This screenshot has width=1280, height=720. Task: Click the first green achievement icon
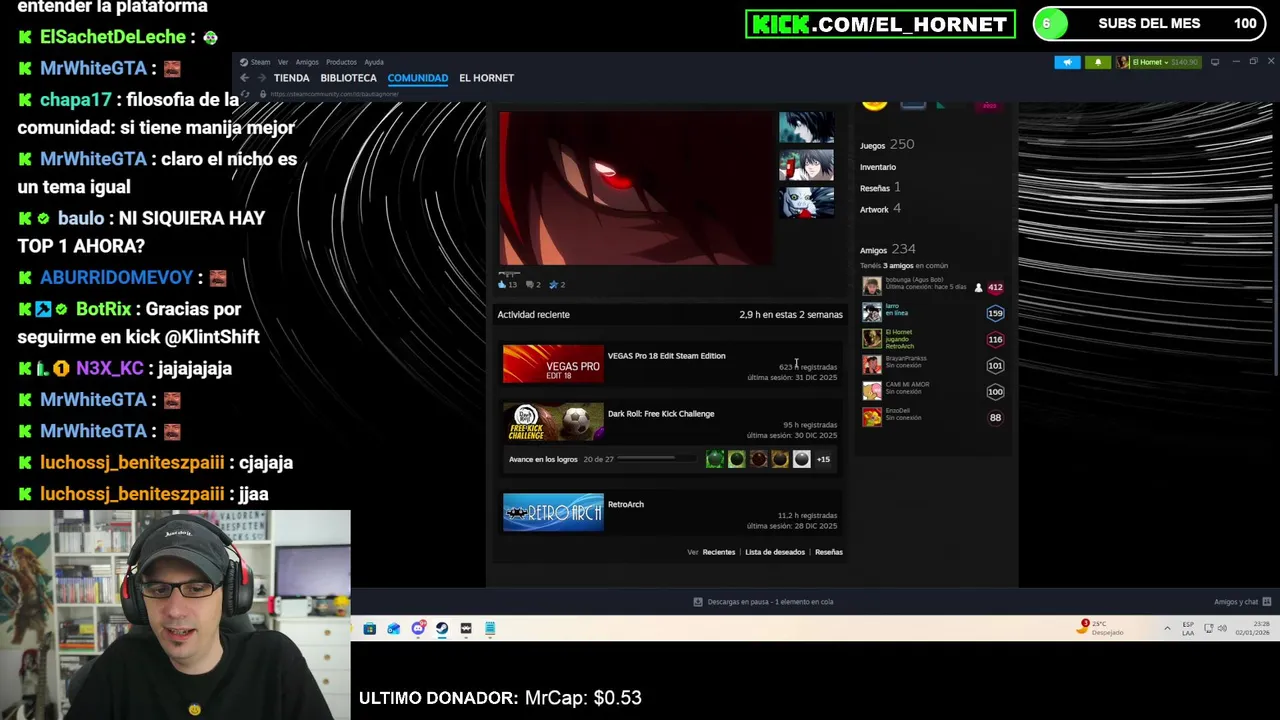(x=715, y=459)
